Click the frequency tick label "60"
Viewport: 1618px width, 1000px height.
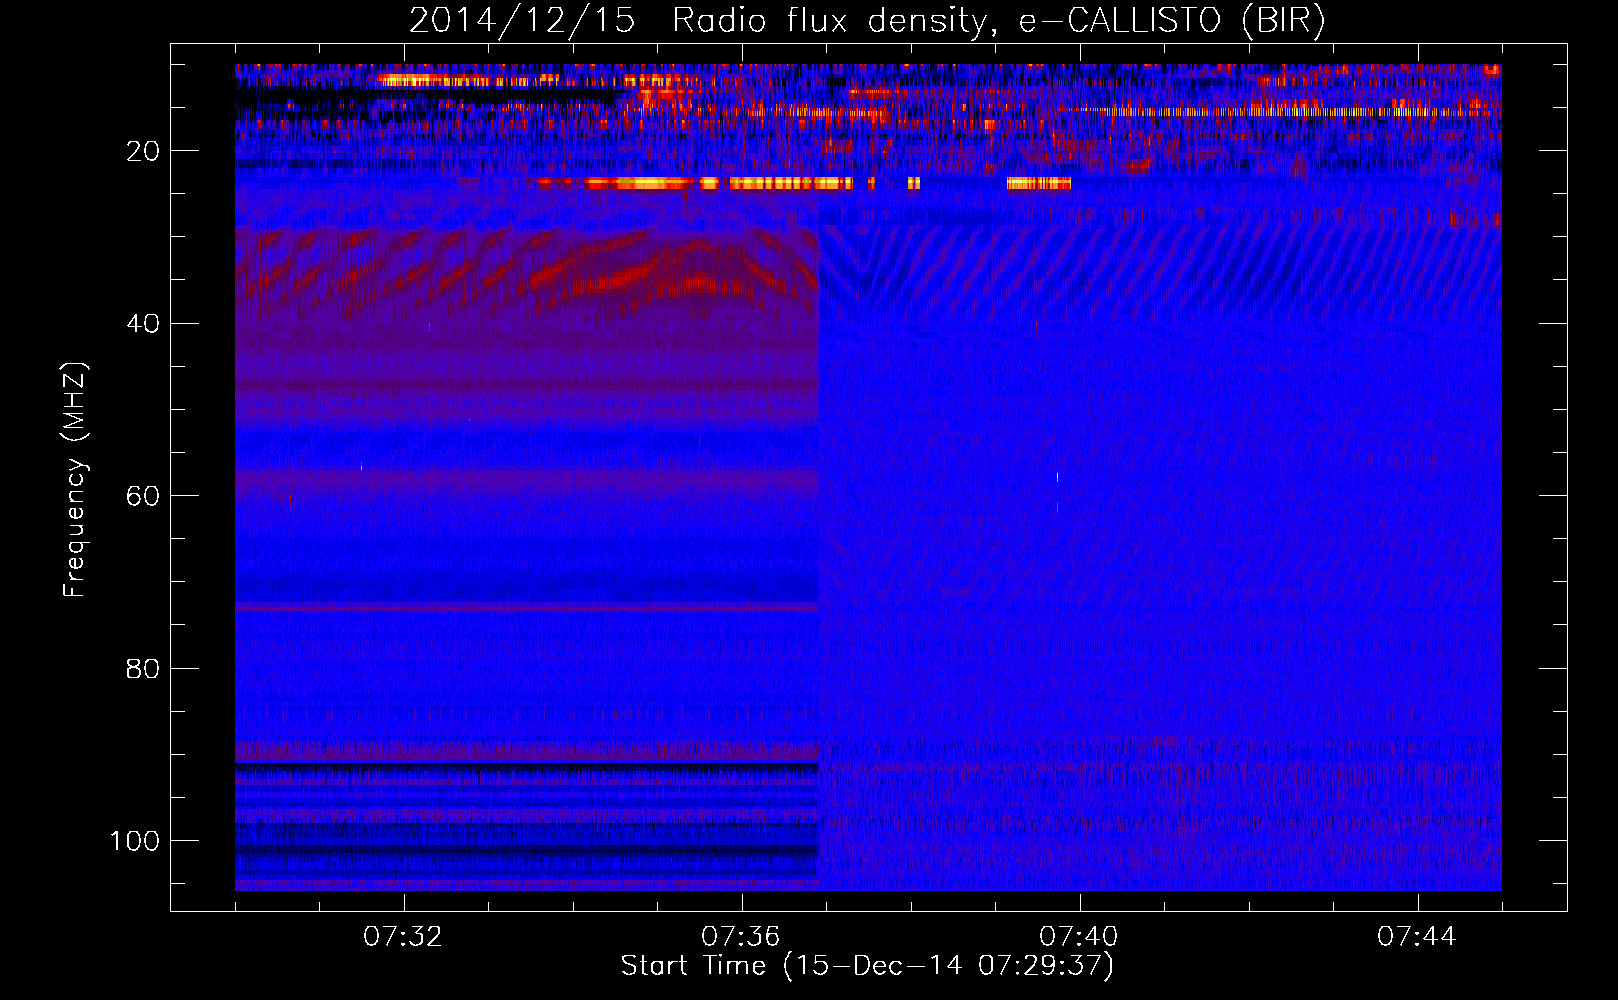coord(143,496)
